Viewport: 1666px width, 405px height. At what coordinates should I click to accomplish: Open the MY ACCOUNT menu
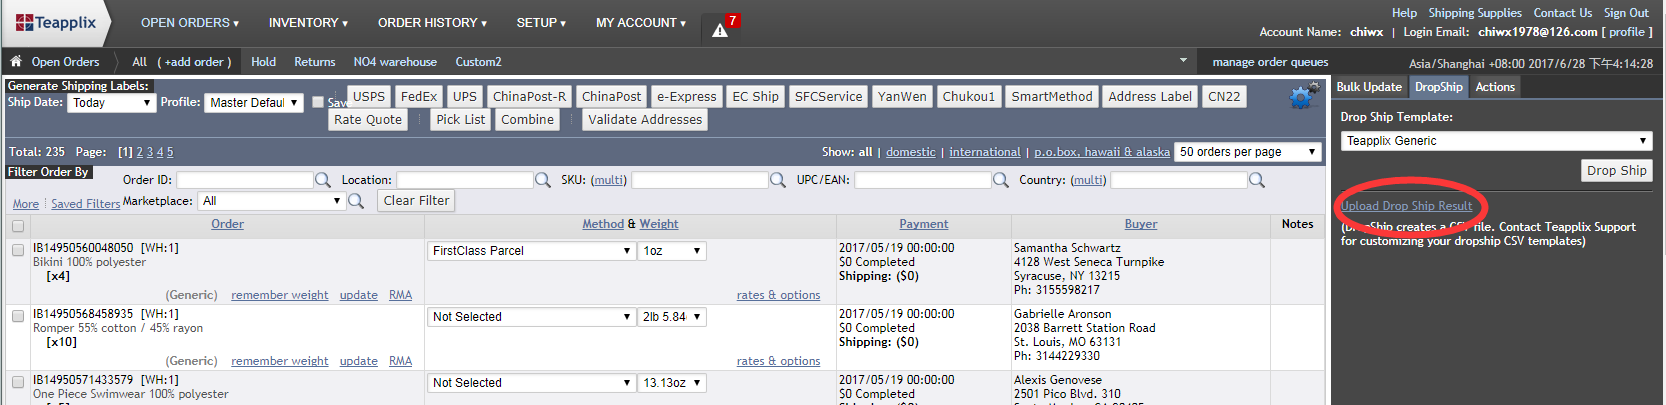point(641,23)
